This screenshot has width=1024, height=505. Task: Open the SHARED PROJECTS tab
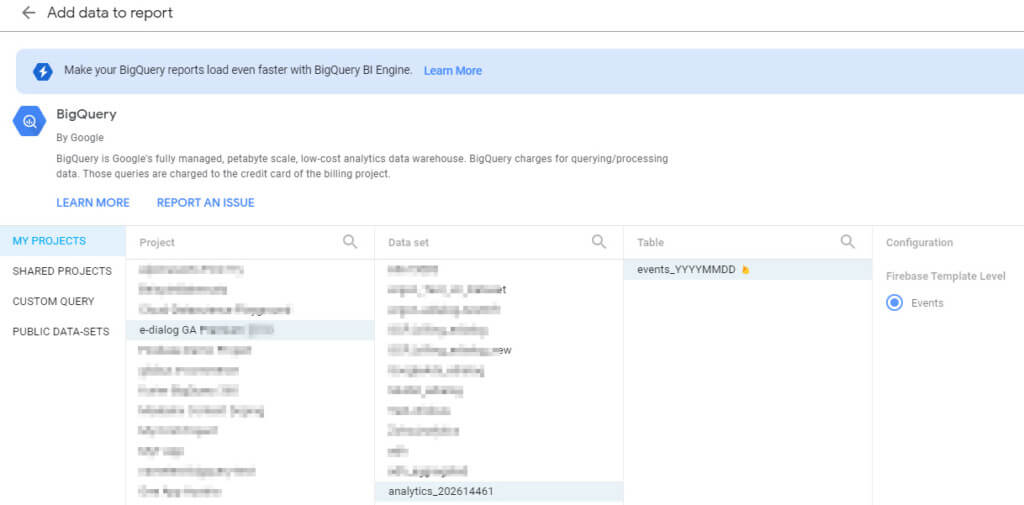click(x=62, y=271)
